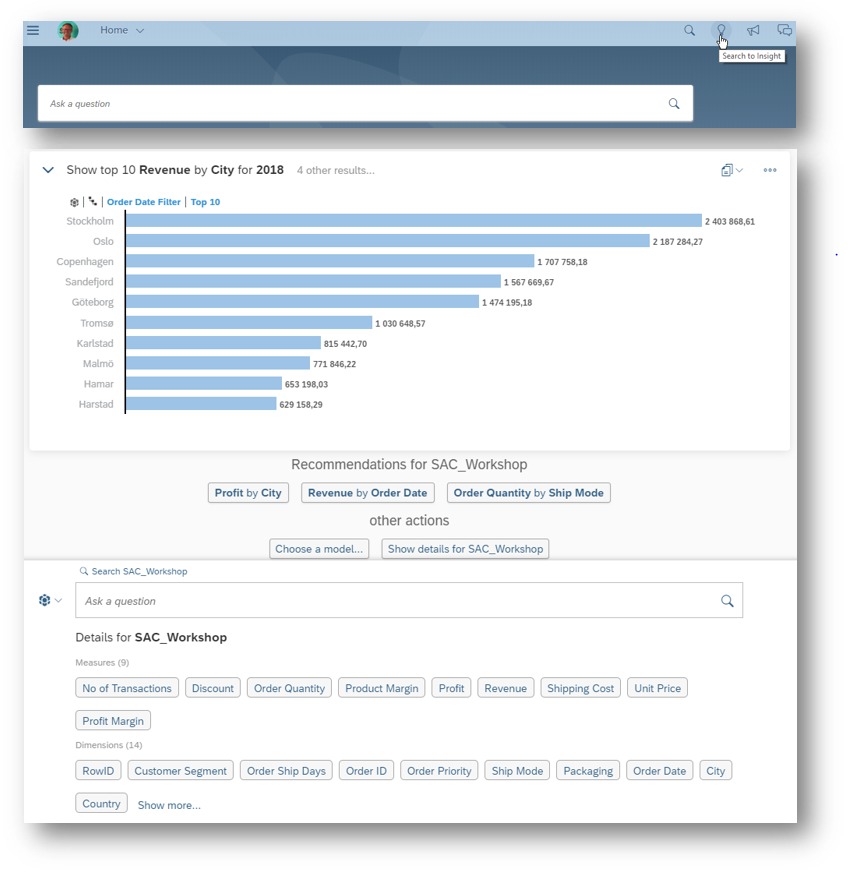The height and width of the screenshot is (875, 863).
Task: Click the Top 10 filter link
Action: tap(205, 202)
